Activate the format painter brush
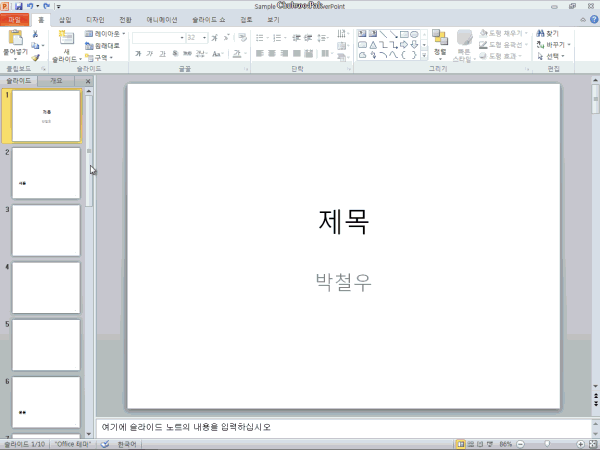Screen dimensions: 600x450 point(35,57)
